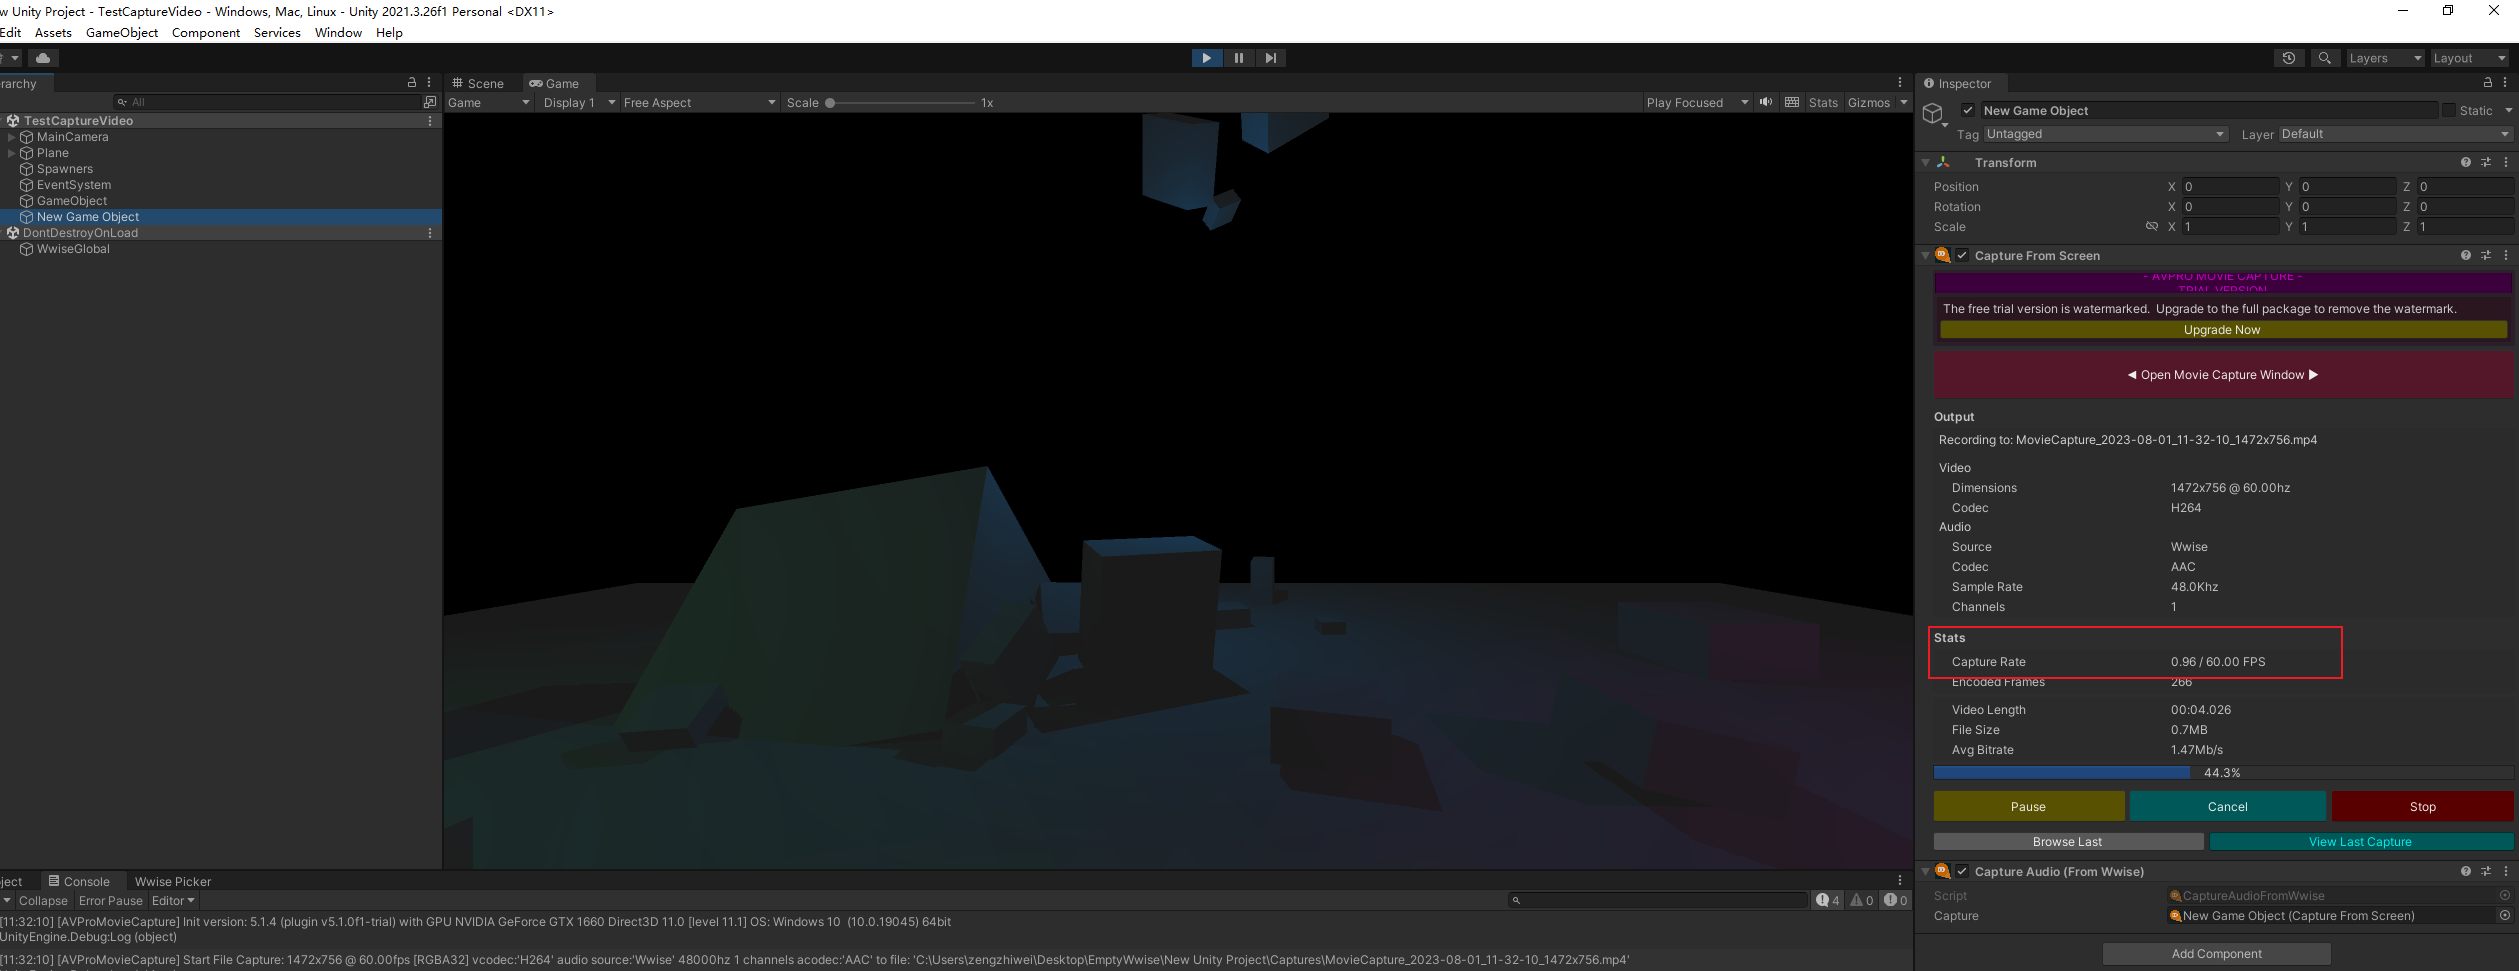Open the Transform component three-dot menu
Image resolution: width=2519 pixels, height=971 pixels.
[x=2506, y=161]
